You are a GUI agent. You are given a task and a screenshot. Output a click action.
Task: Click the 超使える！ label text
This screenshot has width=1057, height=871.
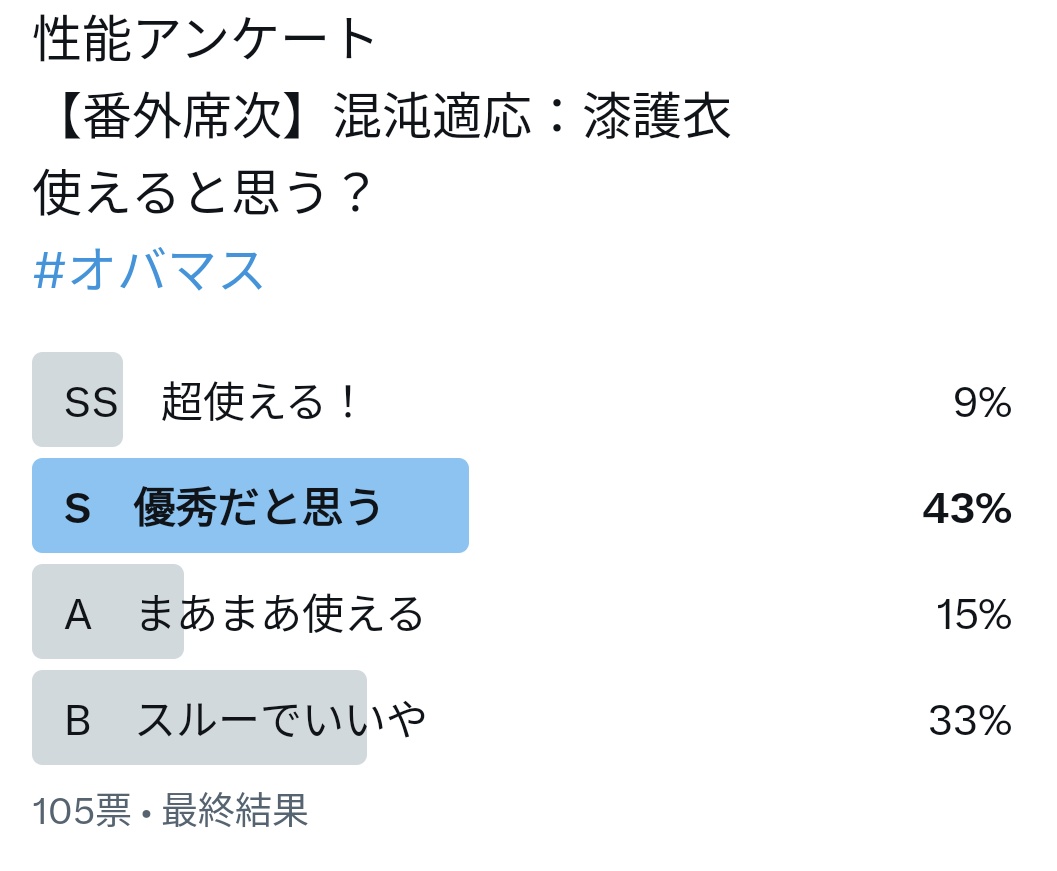click(x=259, y=401)
